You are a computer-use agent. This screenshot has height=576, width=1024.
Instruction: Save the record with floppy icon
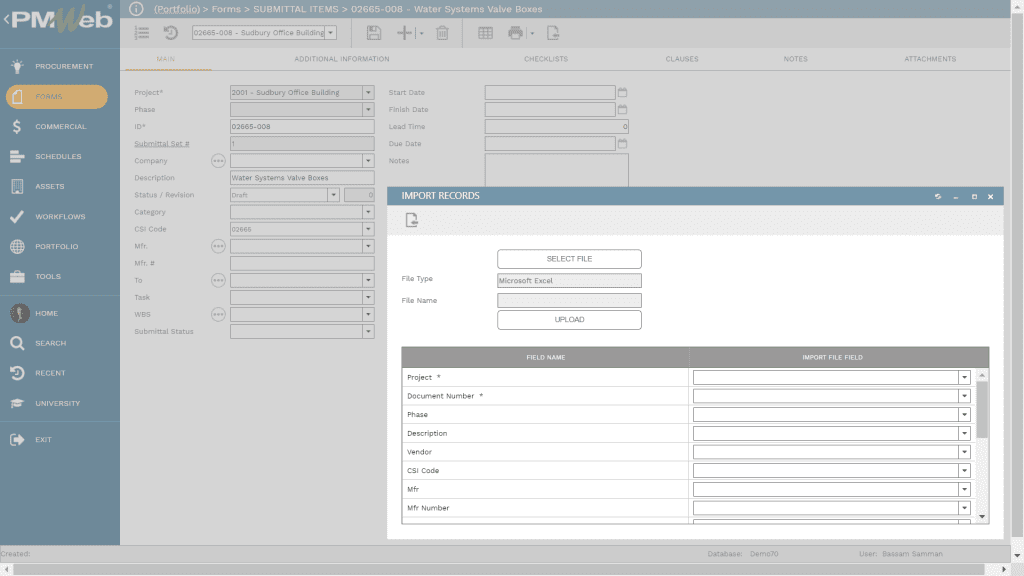tap(374, 33)
